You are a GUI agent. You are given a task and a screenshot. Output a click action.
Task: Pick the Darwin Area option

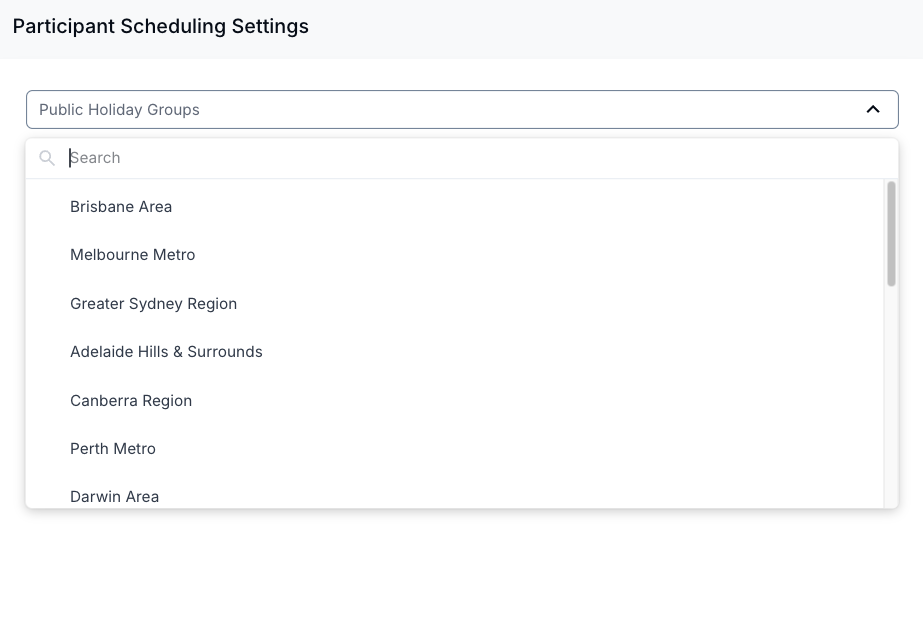[454, 493]
